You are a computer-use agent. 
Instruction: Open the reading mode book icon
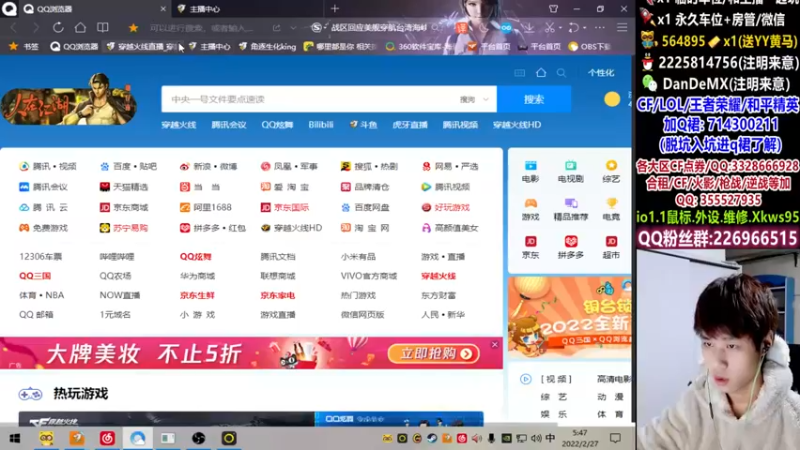pos(103,28)
